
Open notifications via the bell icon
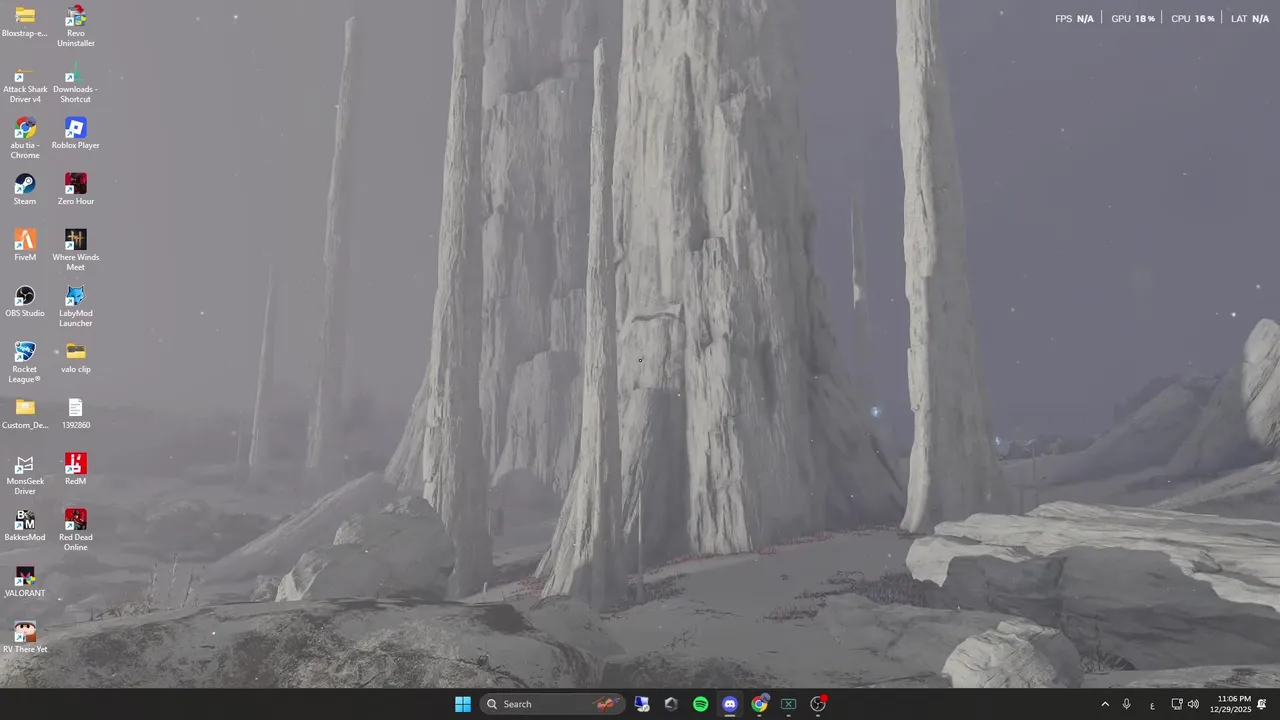1262,704
